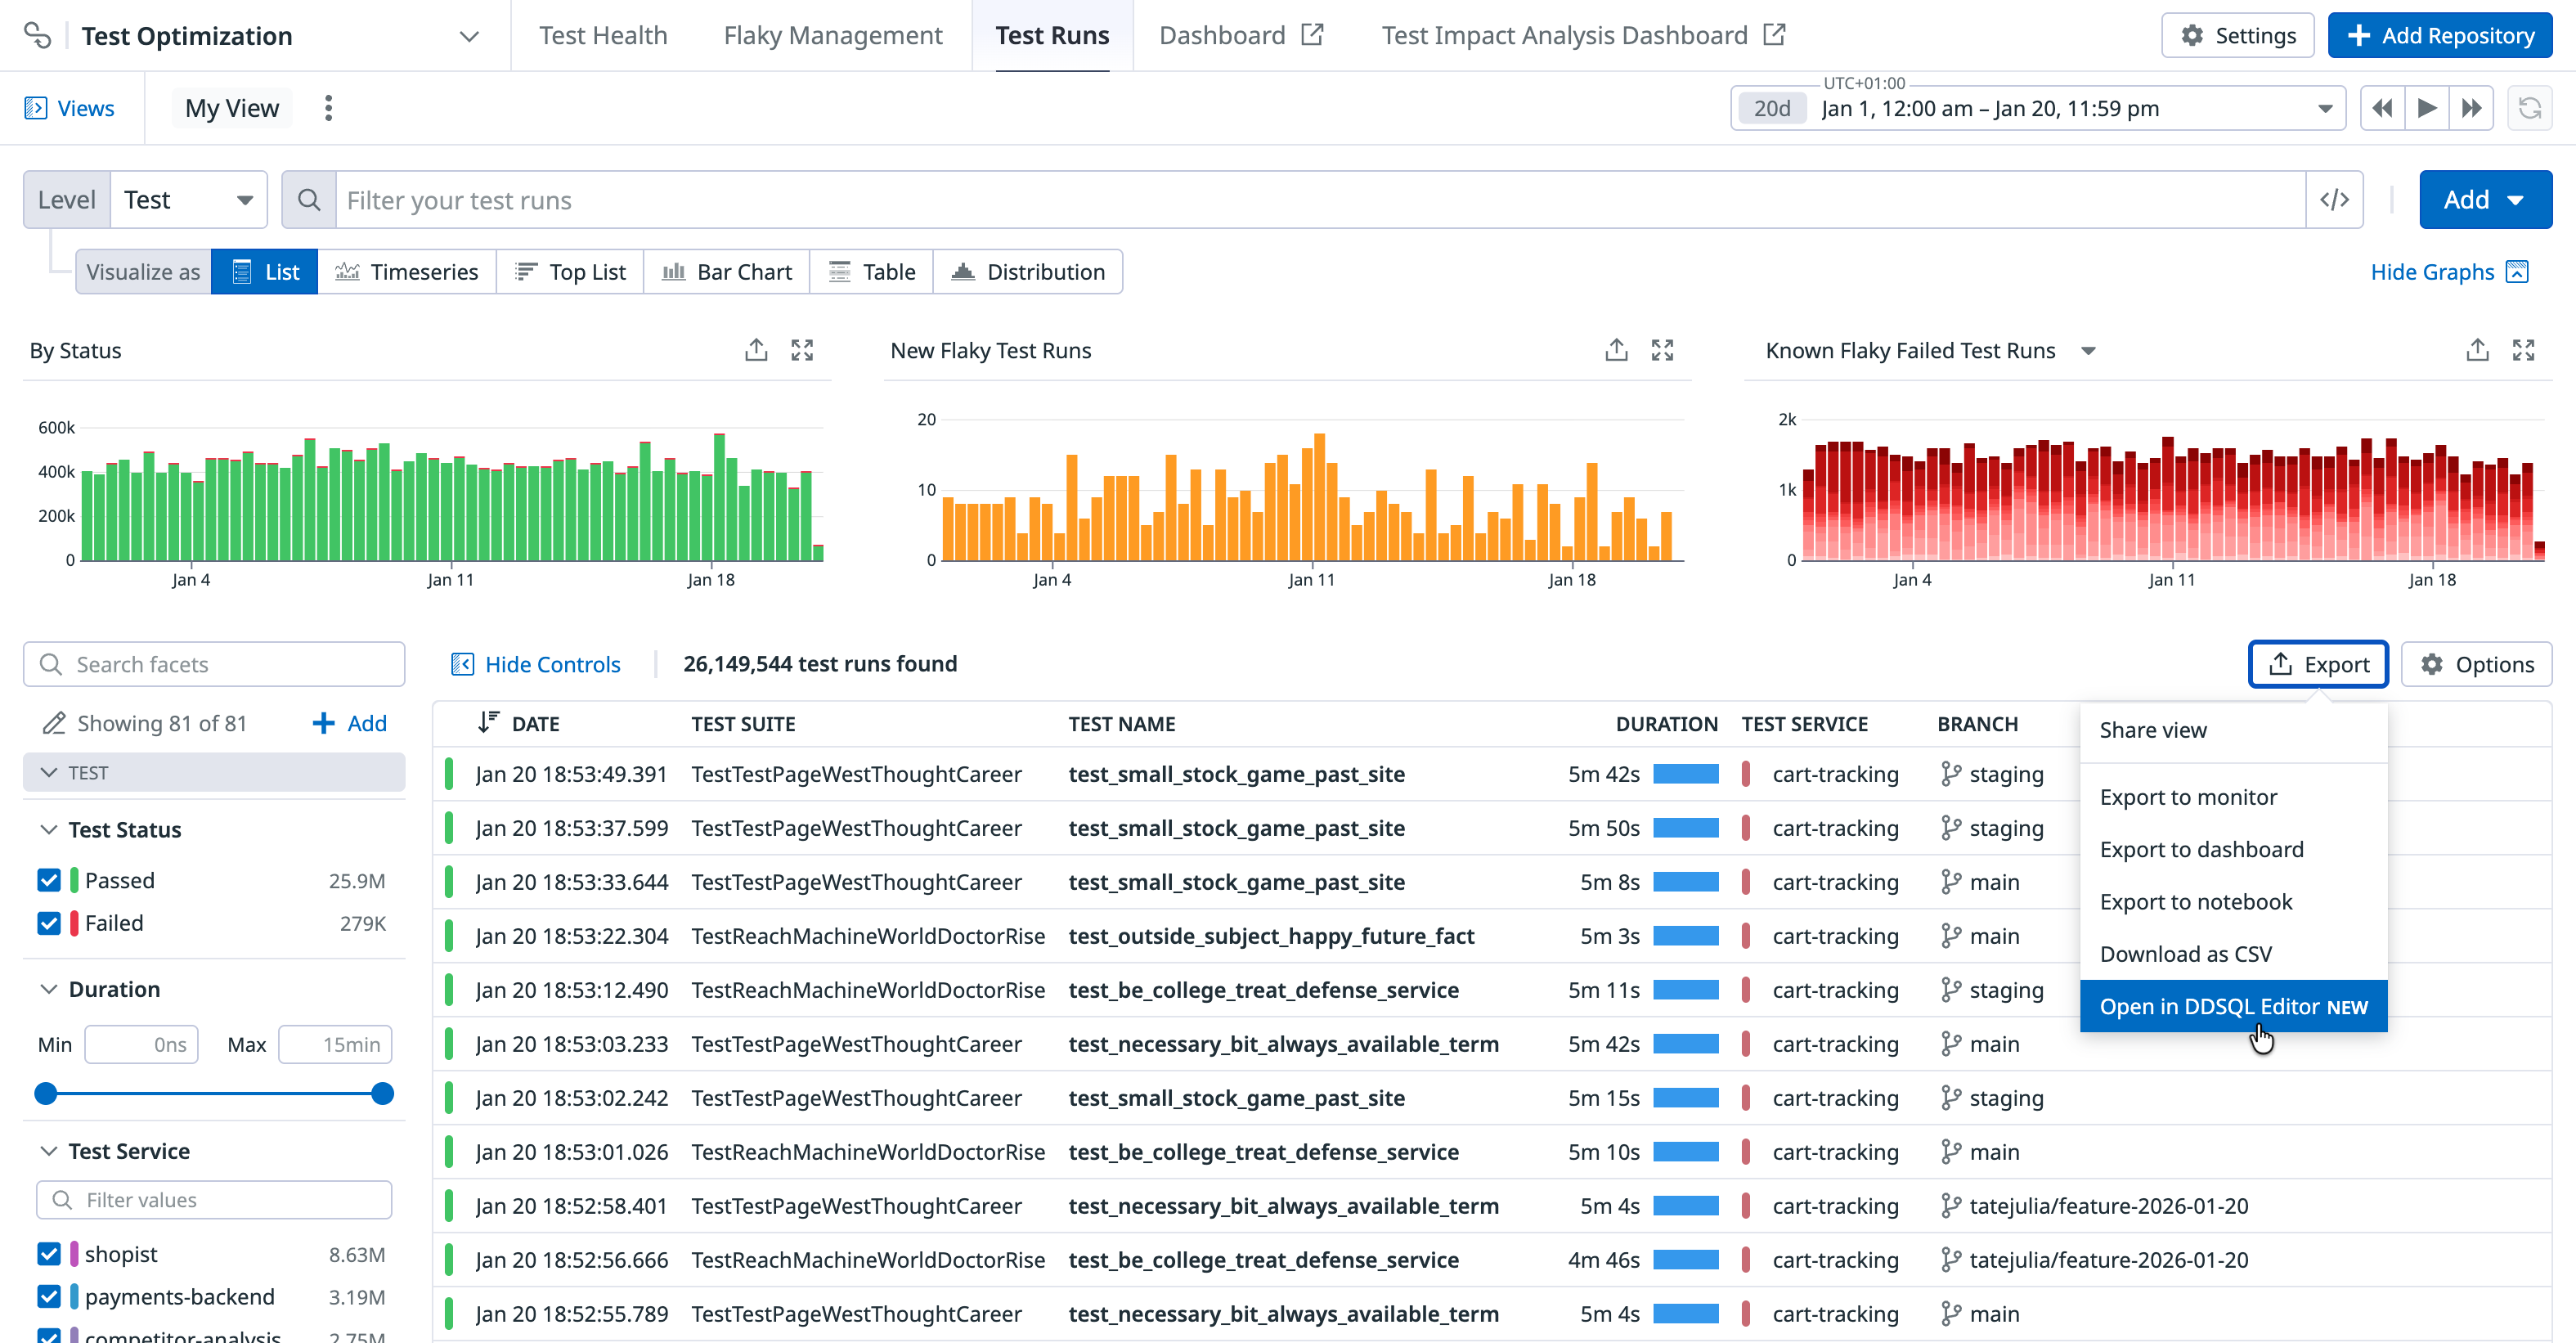The height and width of the screenshot is (1343, 2576).
Task: Switch visualization to Timeseries
Action: coord(407,272)
